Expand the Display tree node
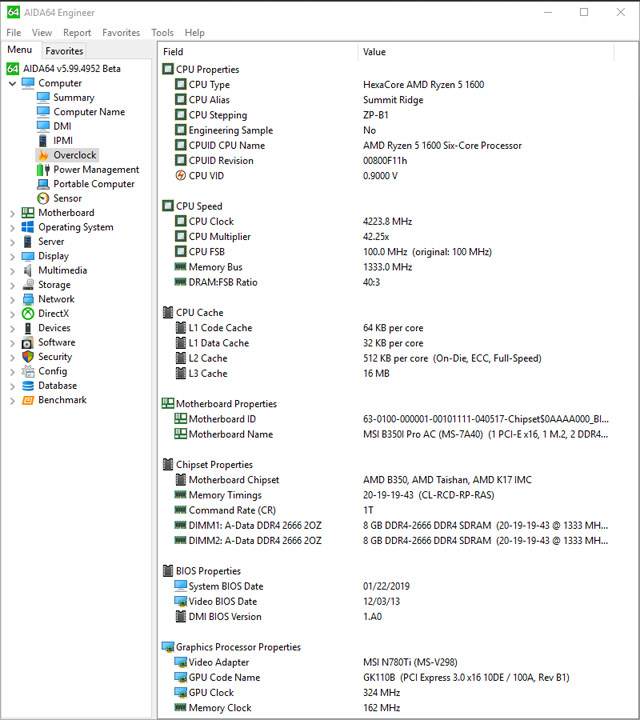This screenshot has width=640, height=720. click(12, 256)
